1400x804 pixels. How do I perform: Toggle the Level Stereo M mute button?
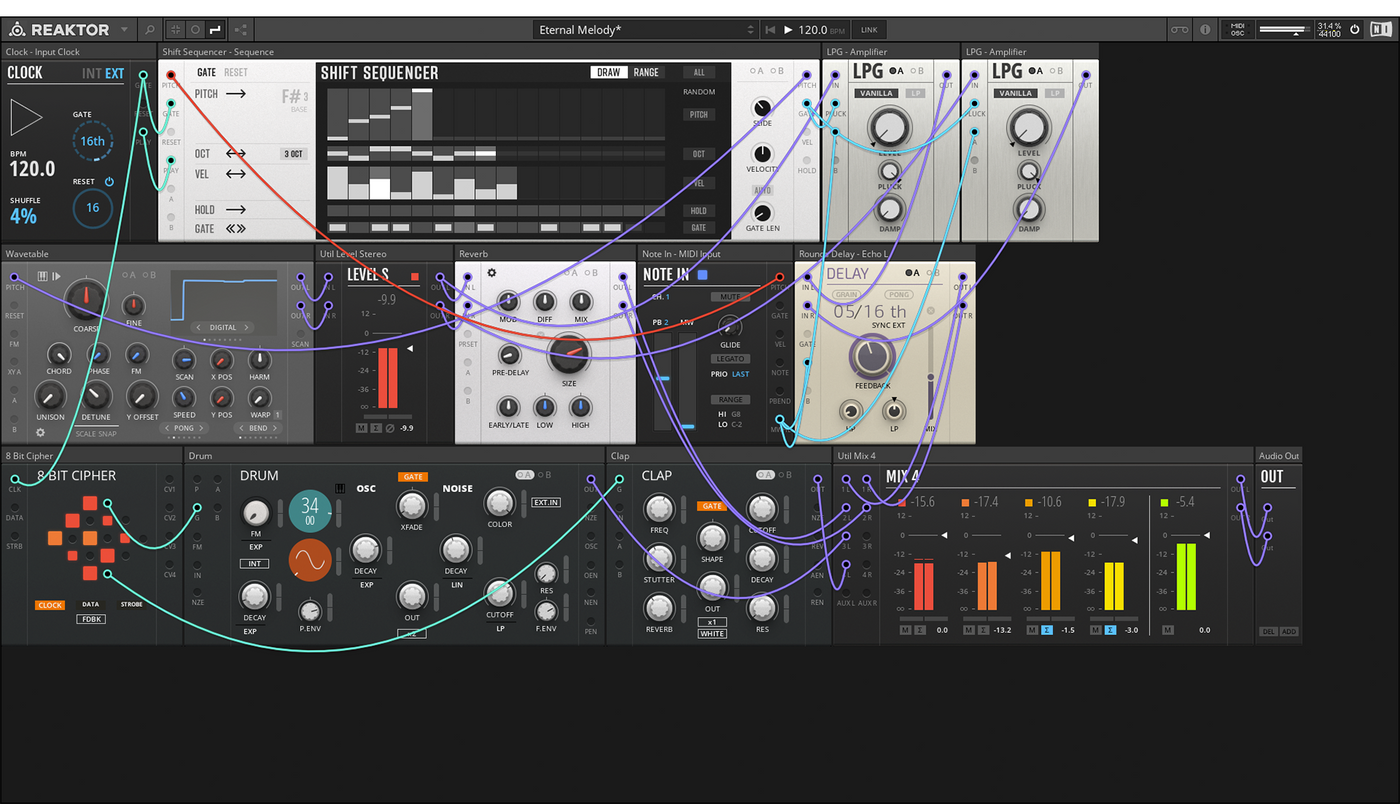pyautogui.click(x=361, y=429)
